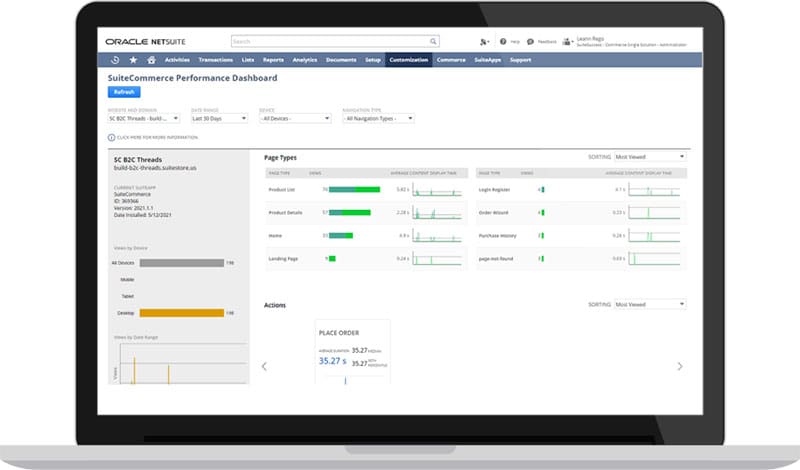Image resolution: width=800 pixels, height=470 pixels.
Task: Click the Tablet device label
Action: 128,296
